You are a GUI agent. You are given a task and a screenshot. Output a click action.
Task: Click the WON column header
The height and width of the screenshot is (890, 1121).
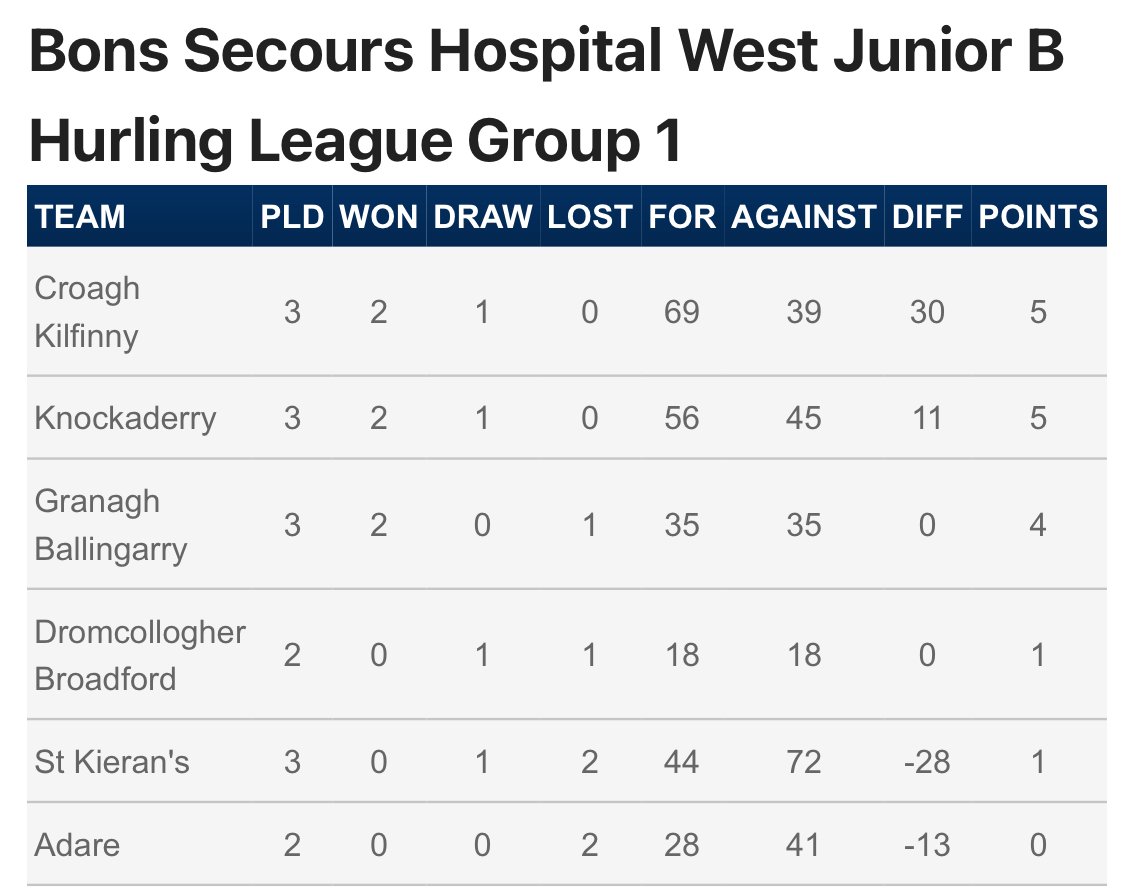[379, 217]
